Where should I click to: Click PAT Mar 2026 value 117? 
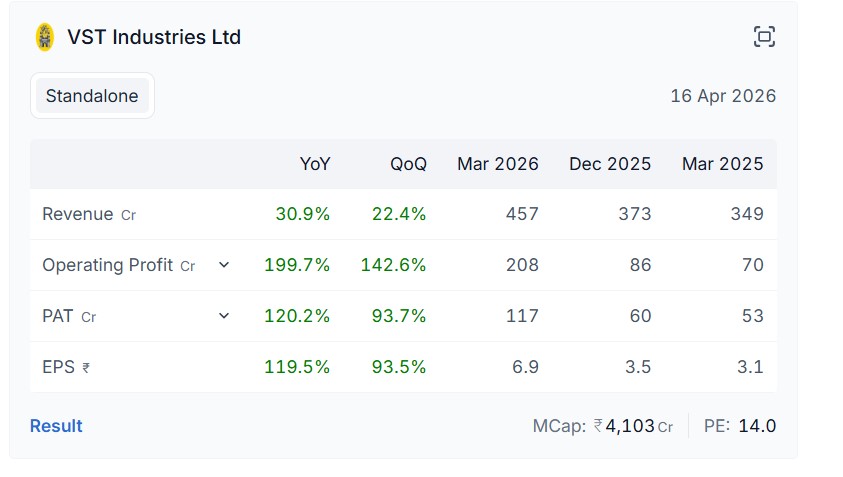click(522, 316)
